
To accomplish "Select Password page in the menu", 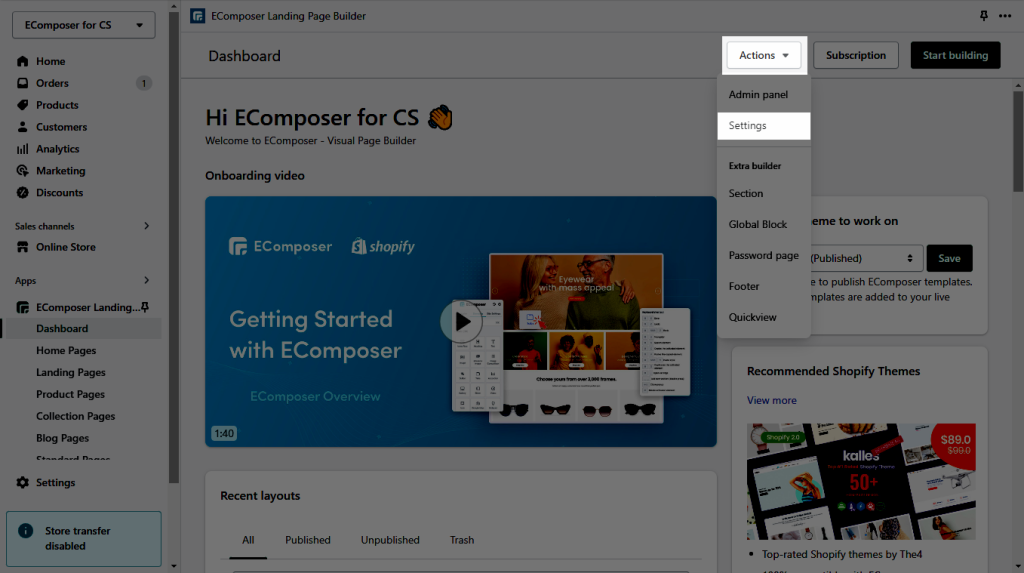I will point(763,255).
